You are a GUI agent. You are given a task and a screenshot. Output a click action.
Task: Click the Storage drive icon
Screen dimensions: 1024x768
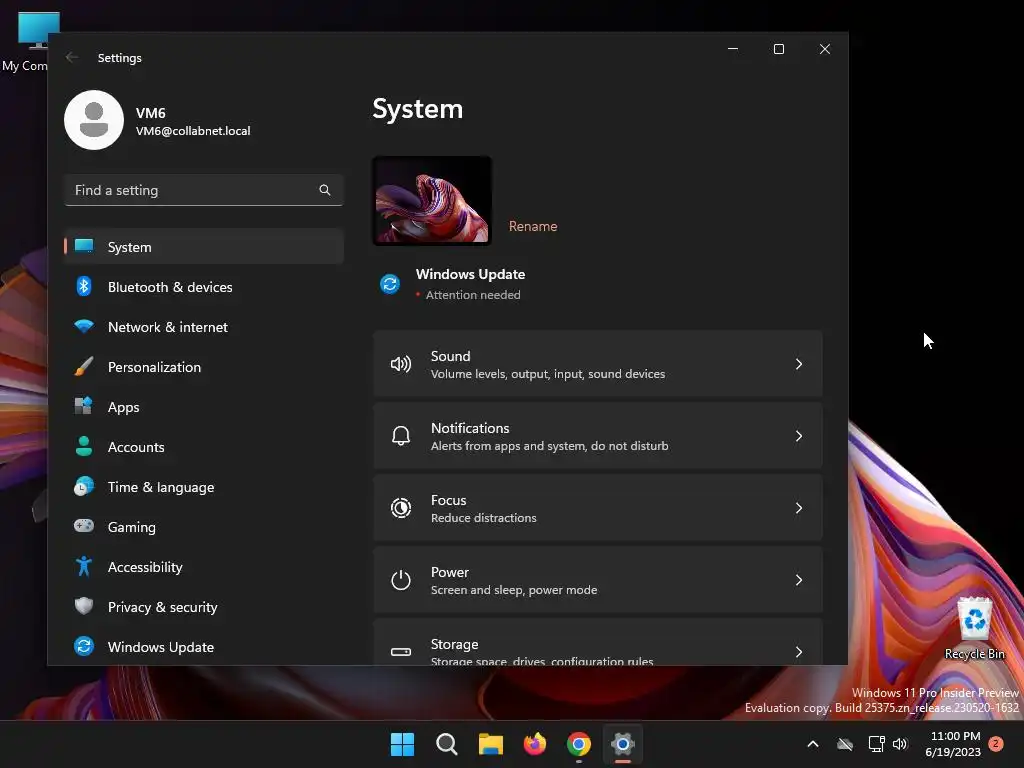(400, 652)
